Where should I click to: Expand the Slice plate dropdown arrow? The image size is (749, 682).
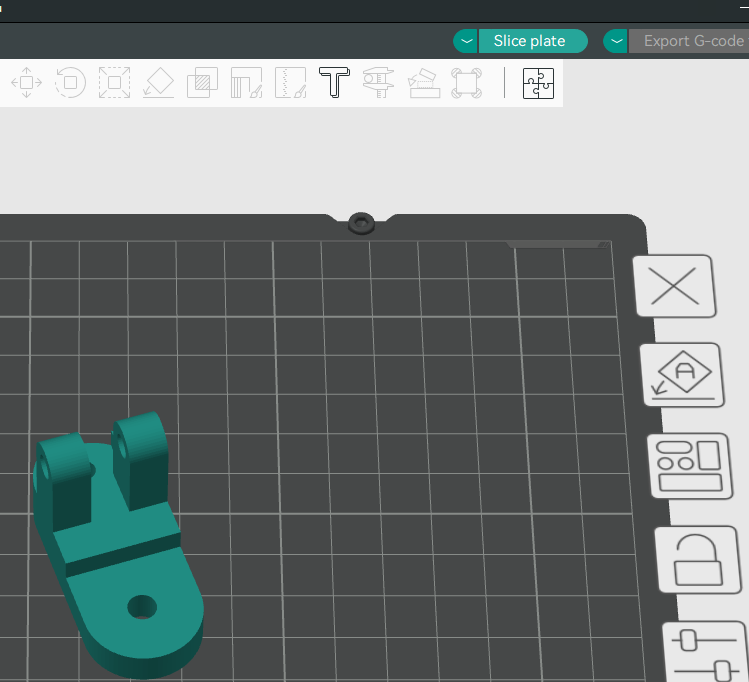466,41
